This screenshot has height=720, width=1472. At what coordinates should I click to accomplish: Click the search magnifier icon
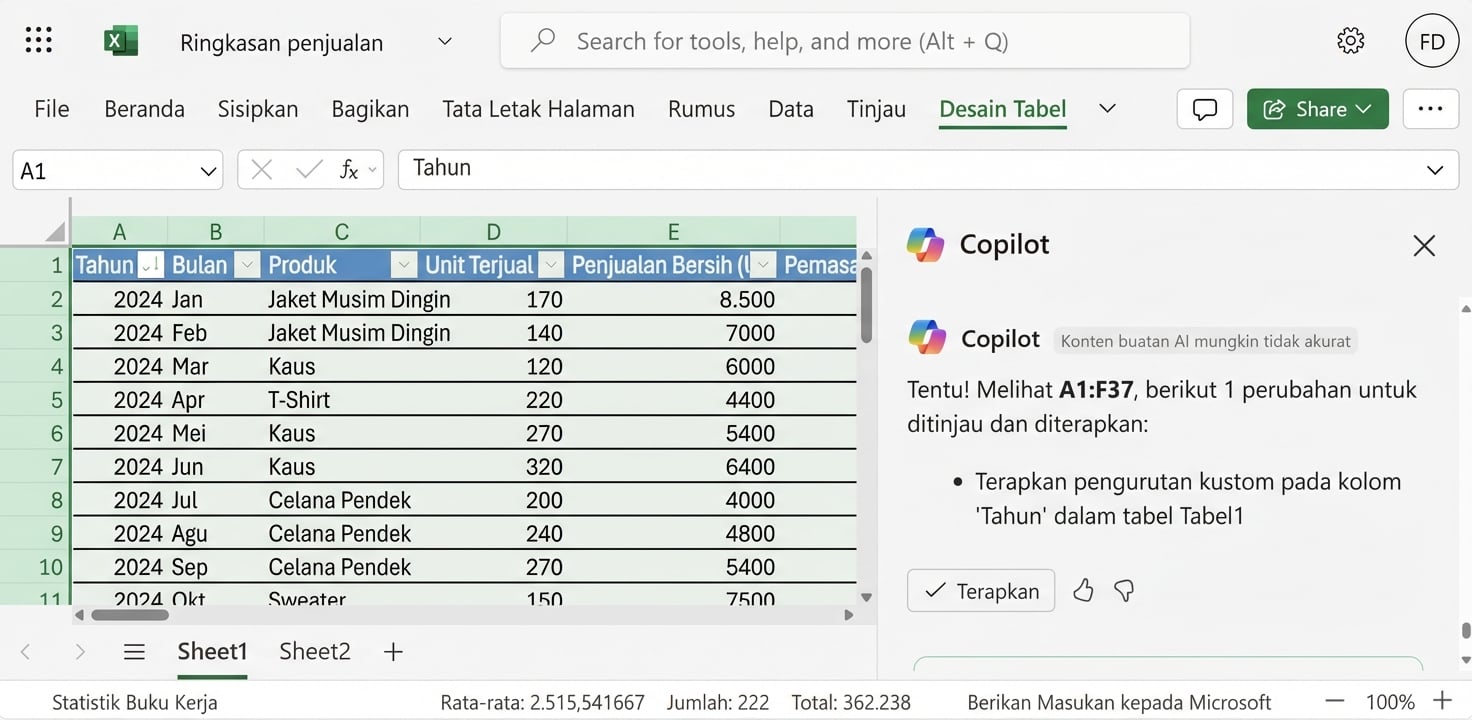[x=541, y=40]
